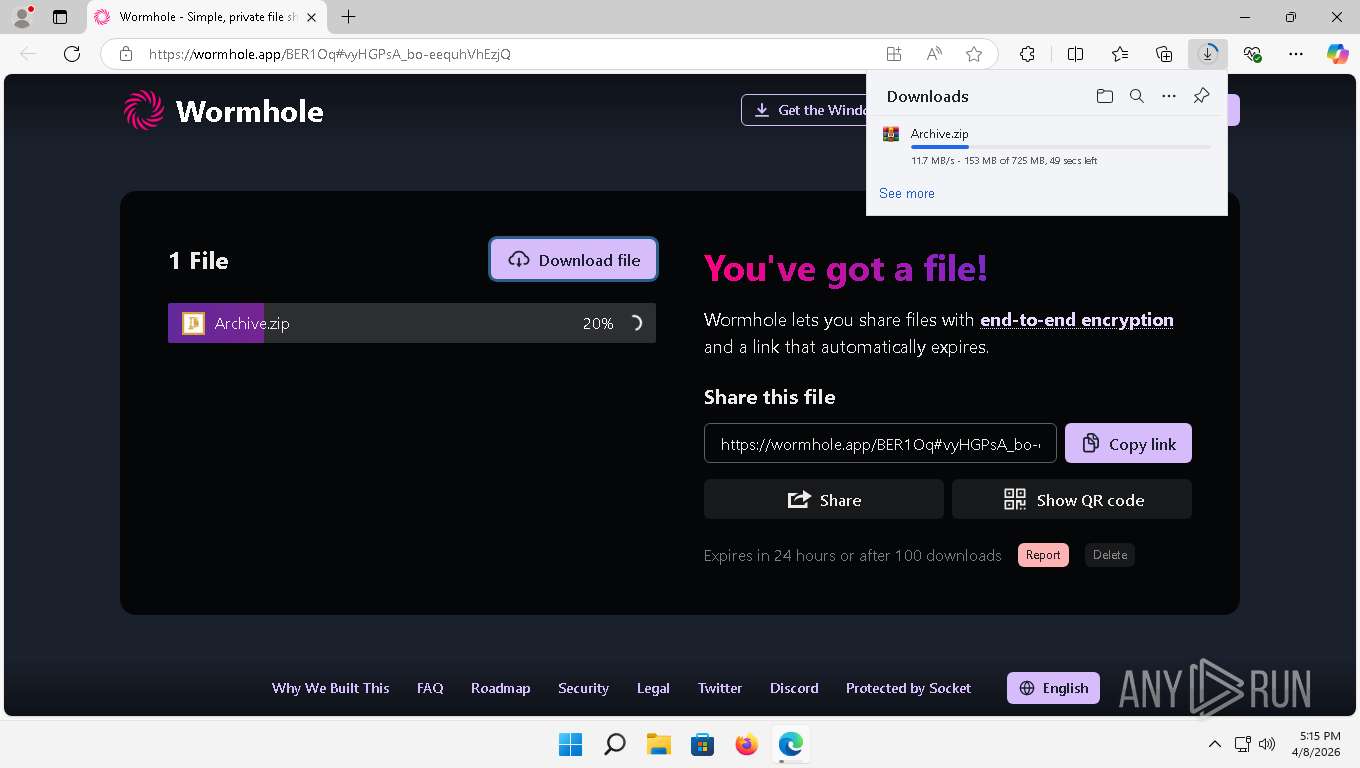Open Microsoft Store from taskbar
This screenshot has height=768, width=1360.
(702, 744)
